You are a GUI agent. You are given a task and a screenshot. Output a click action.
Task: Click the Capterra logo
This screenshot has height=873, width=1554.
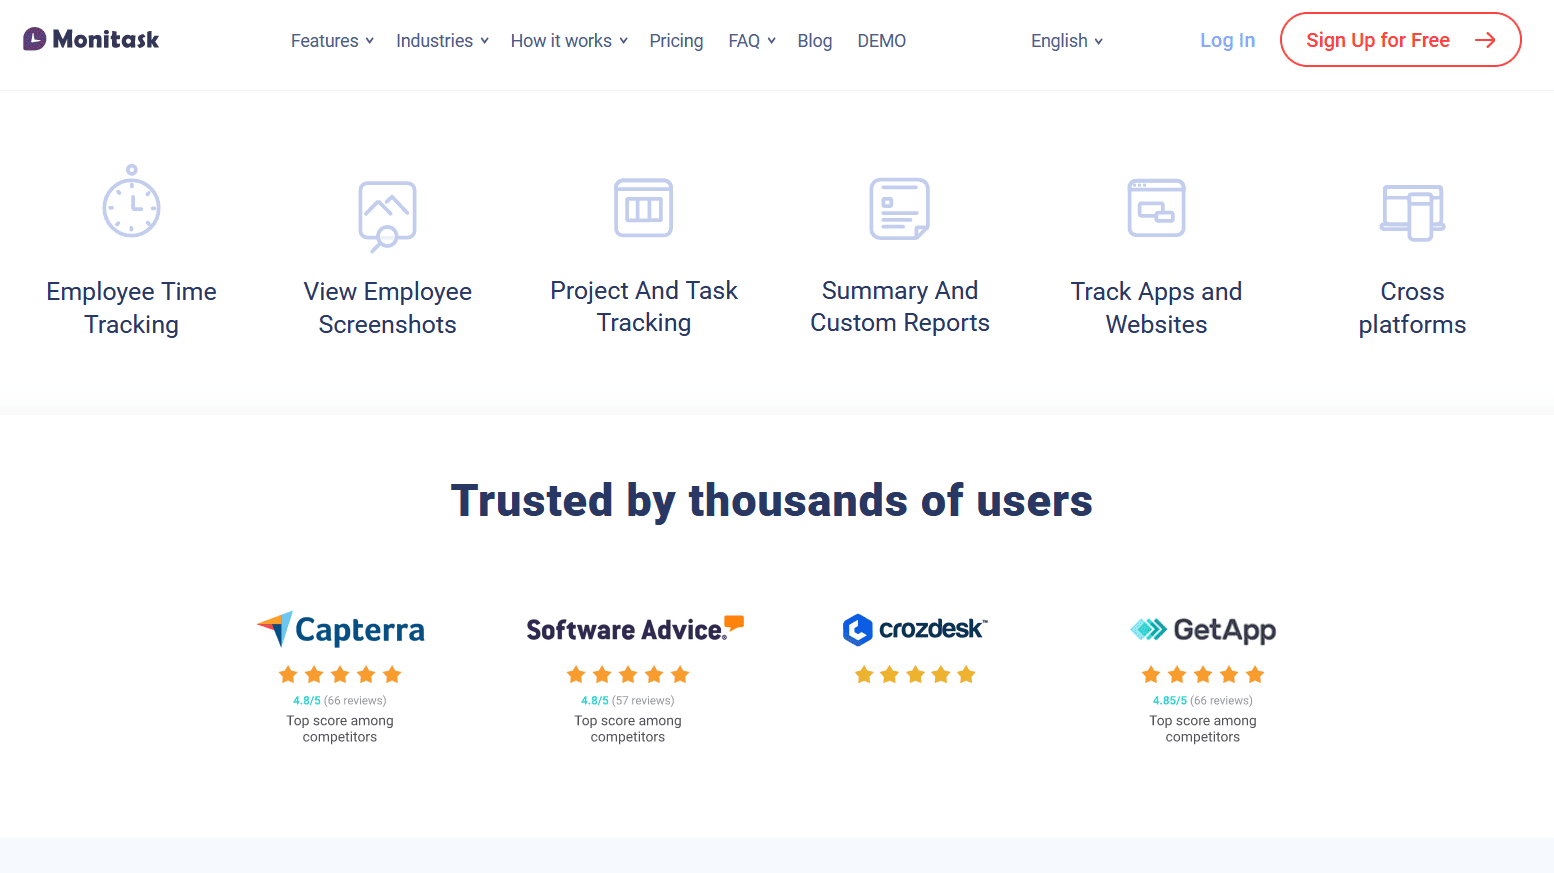tap(340, 629)
